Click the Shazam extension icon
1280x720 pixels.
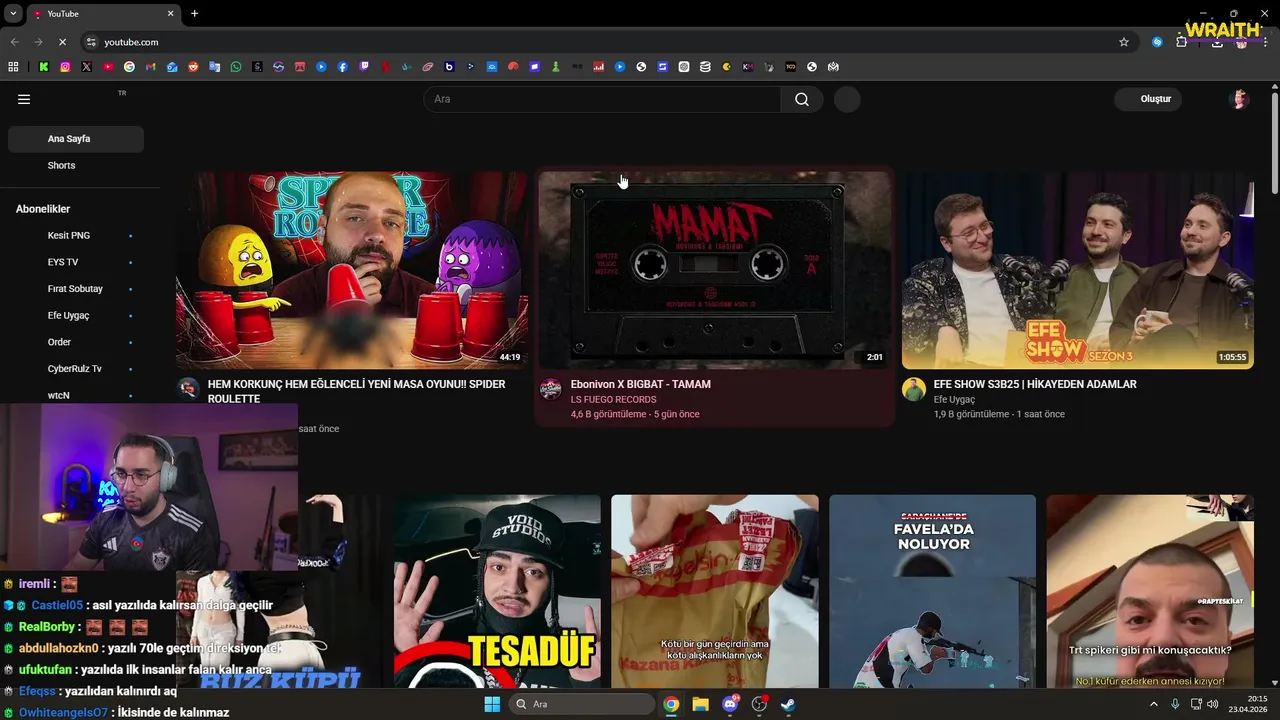point(1157,42)
